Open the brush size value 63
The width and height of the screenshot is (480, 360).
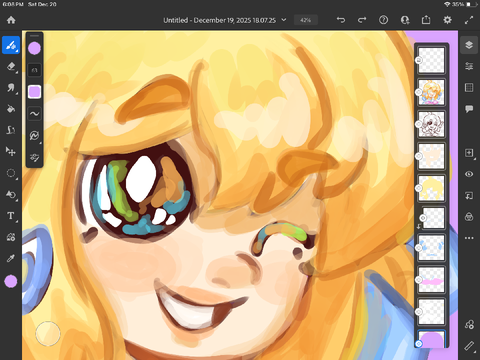point(34,70)
